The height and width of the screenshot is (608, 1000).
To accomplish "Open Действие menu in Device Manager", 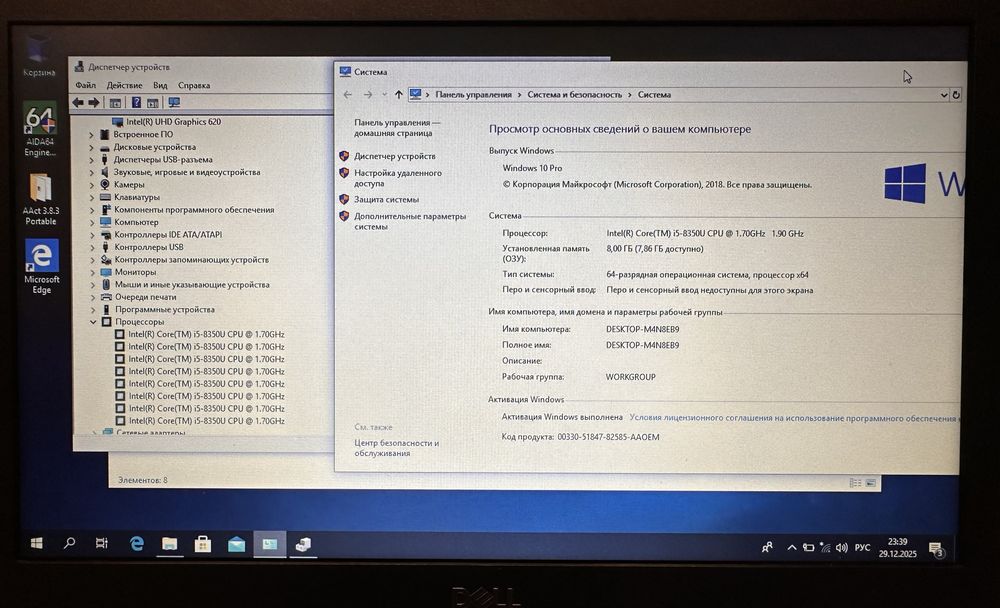I will [124, 85].
